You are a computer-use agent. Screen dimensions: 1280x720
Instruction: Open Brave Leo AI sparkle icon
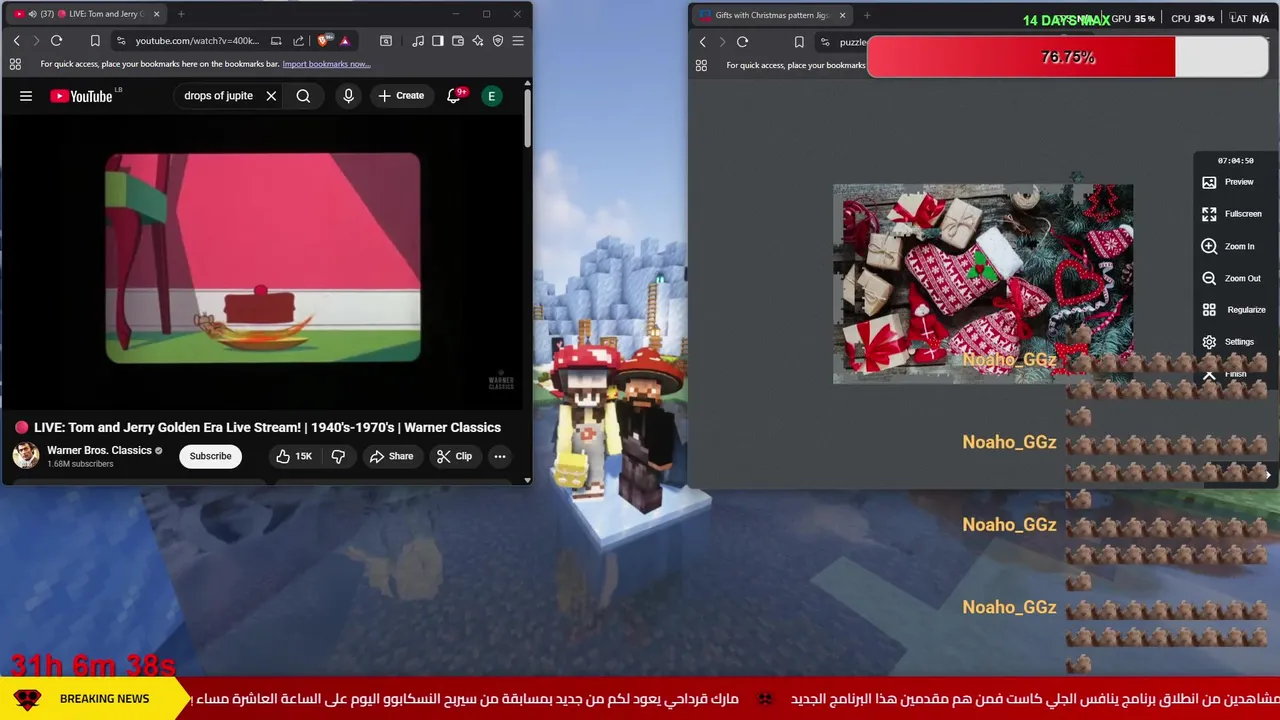click(478, 41)
